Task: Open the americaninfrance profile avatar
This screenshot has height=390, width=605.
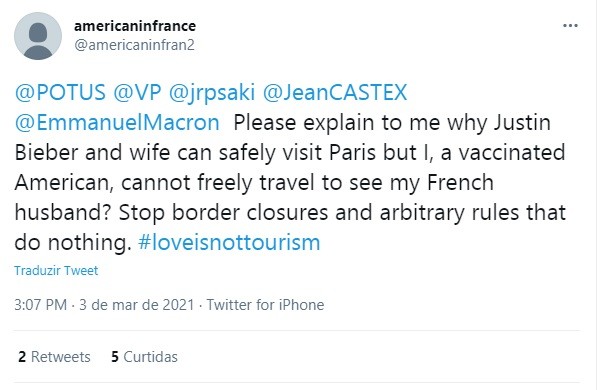Action: point(38,36)
